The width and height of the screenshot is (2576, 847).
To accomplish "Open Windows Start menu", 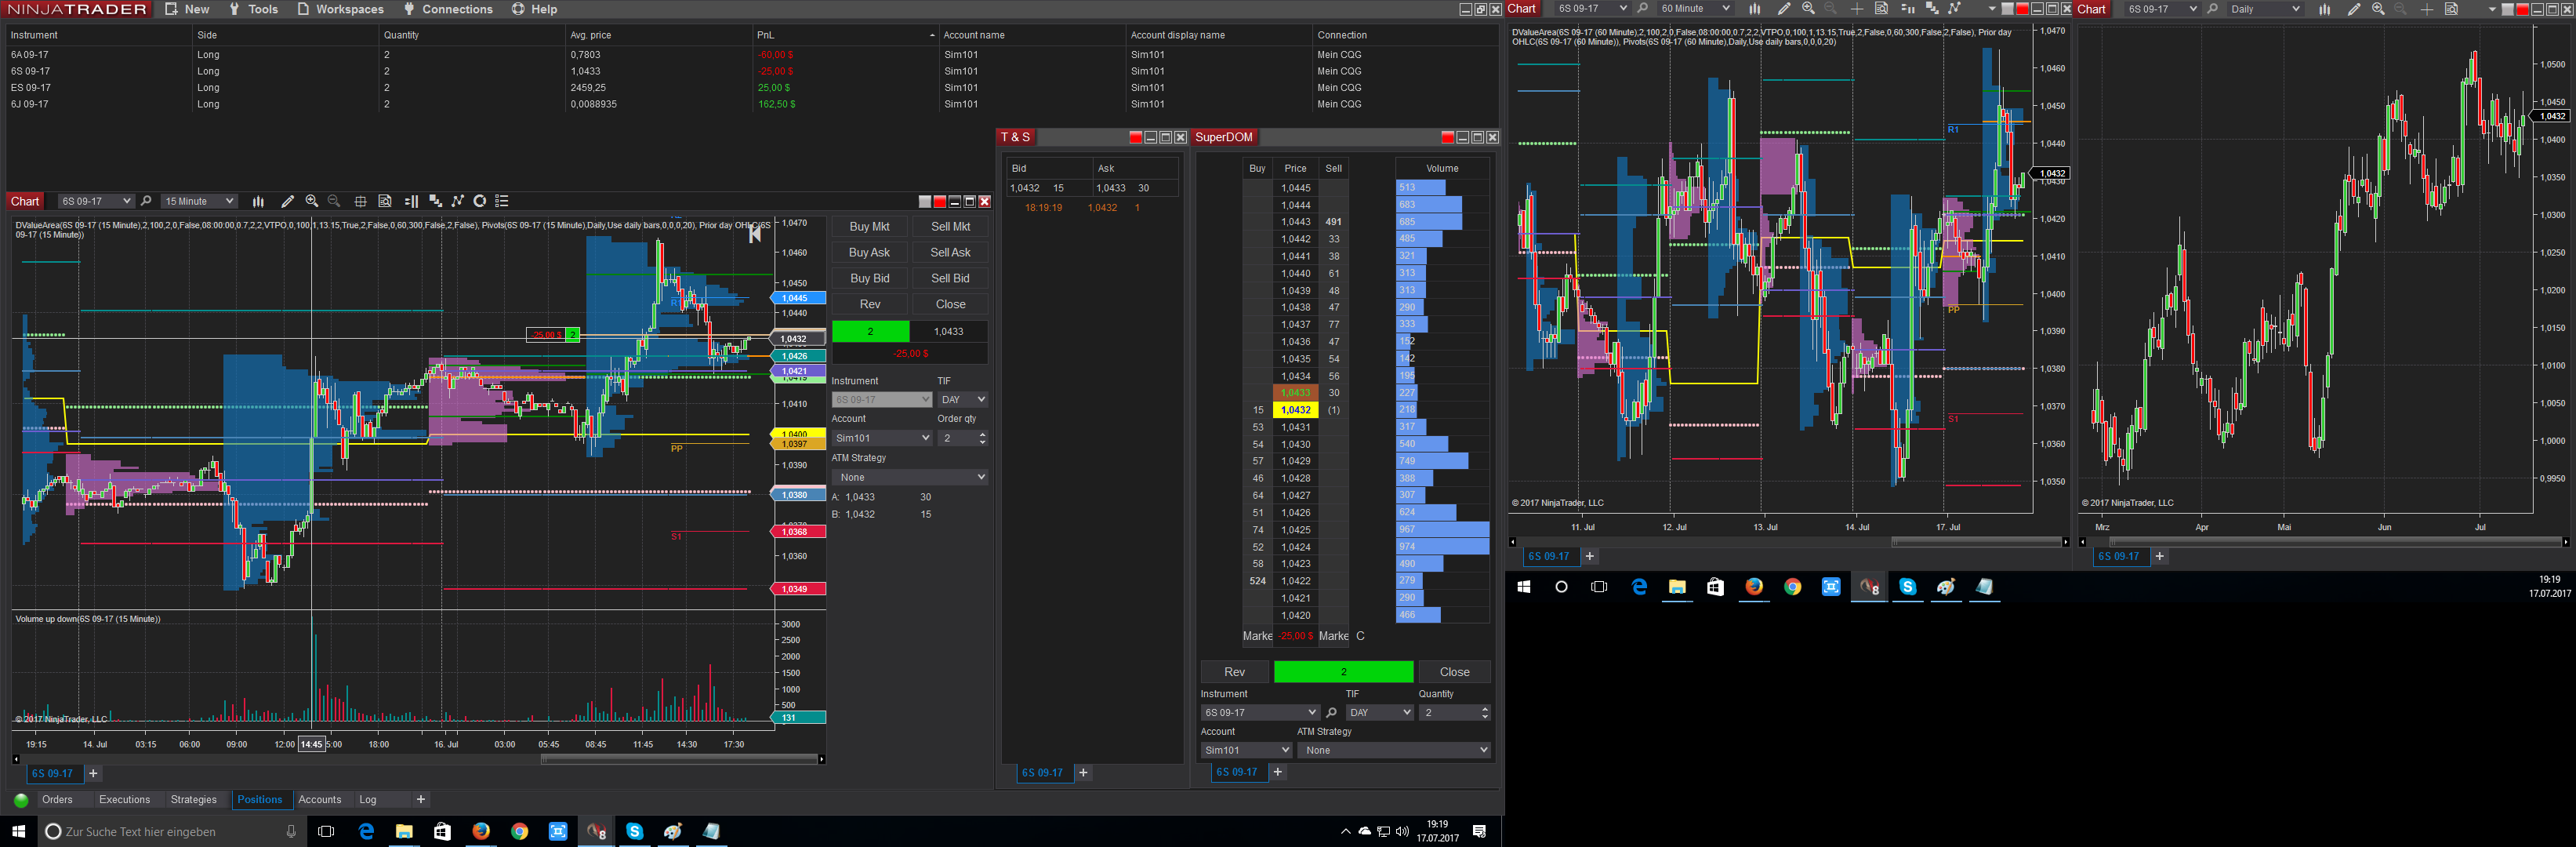I will coord(18,832).
